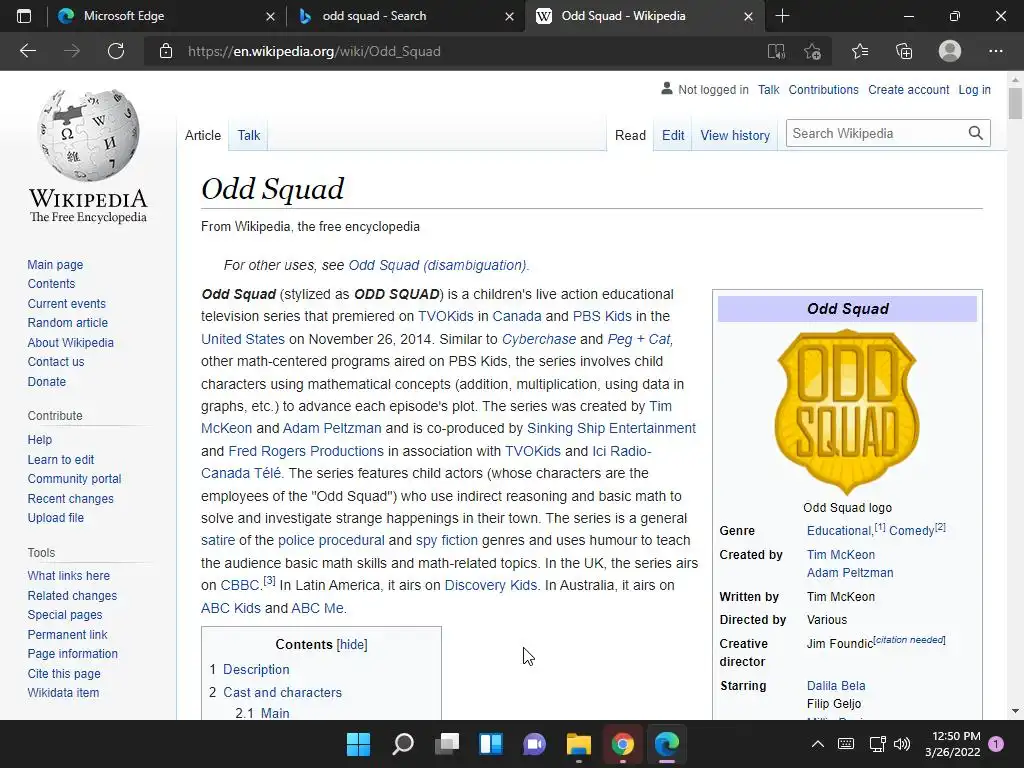Select the Read tab
Viewport: 1024px width, 768px height.
[630, 135]
